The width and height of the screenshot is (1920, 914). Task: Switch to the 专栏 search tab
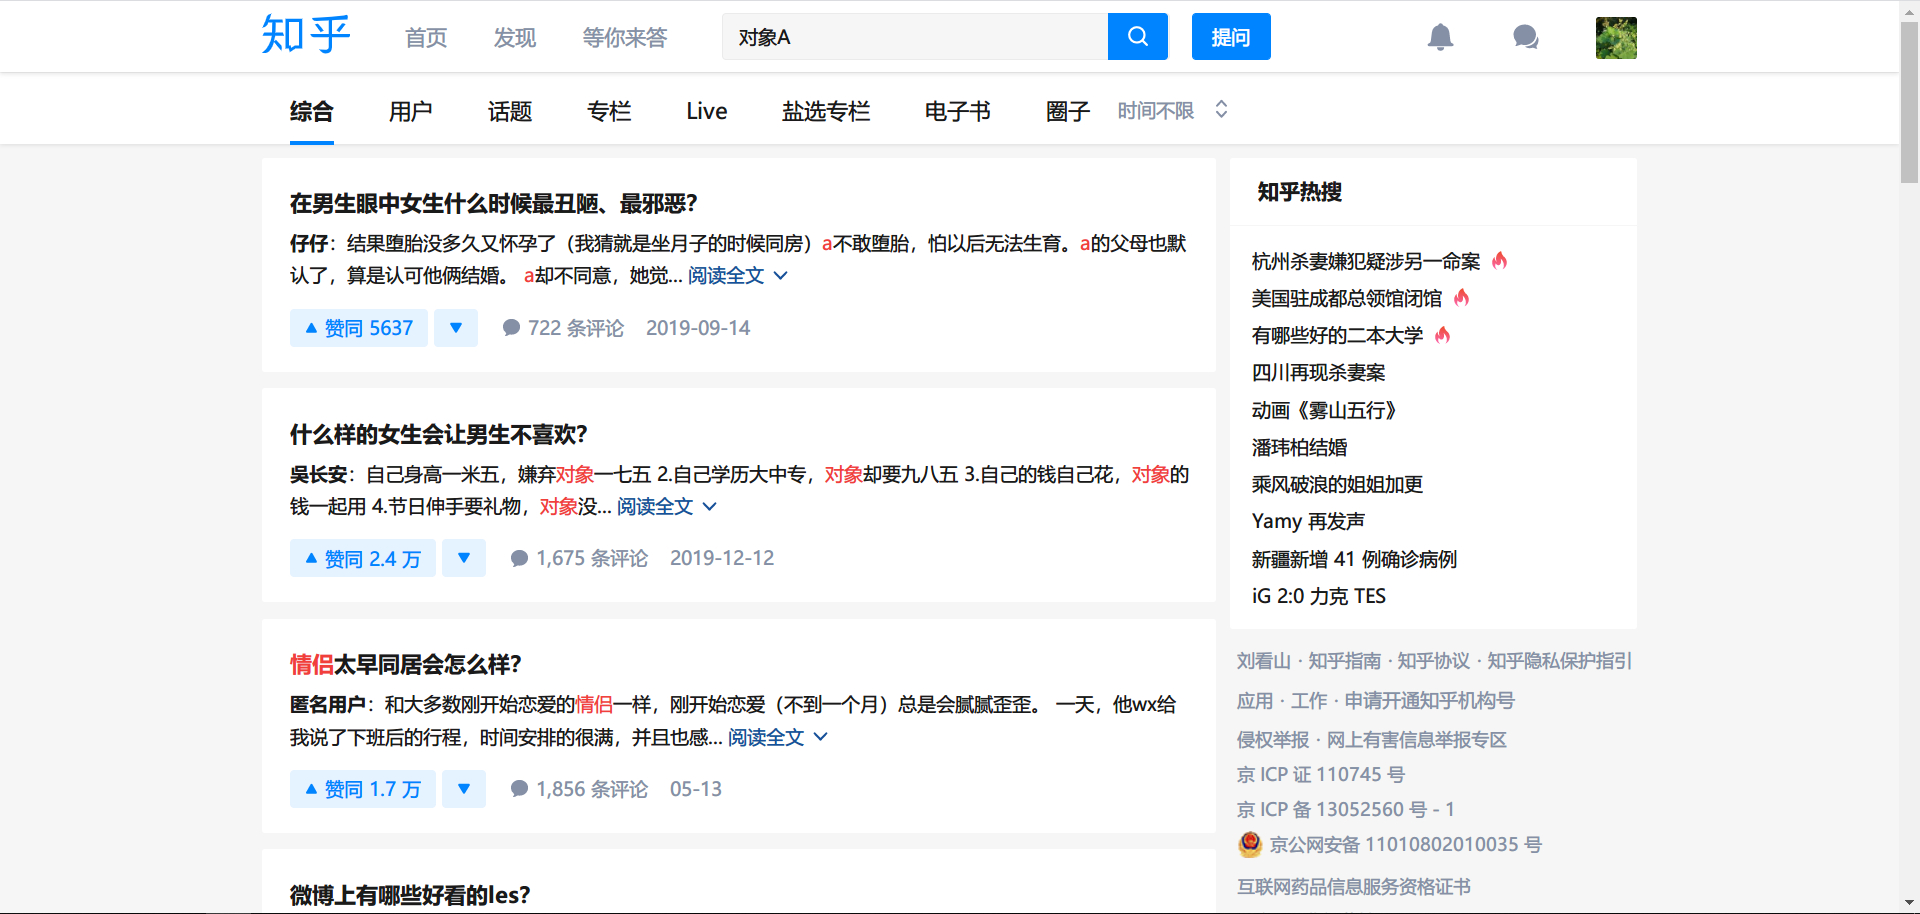tap(609, 111)
